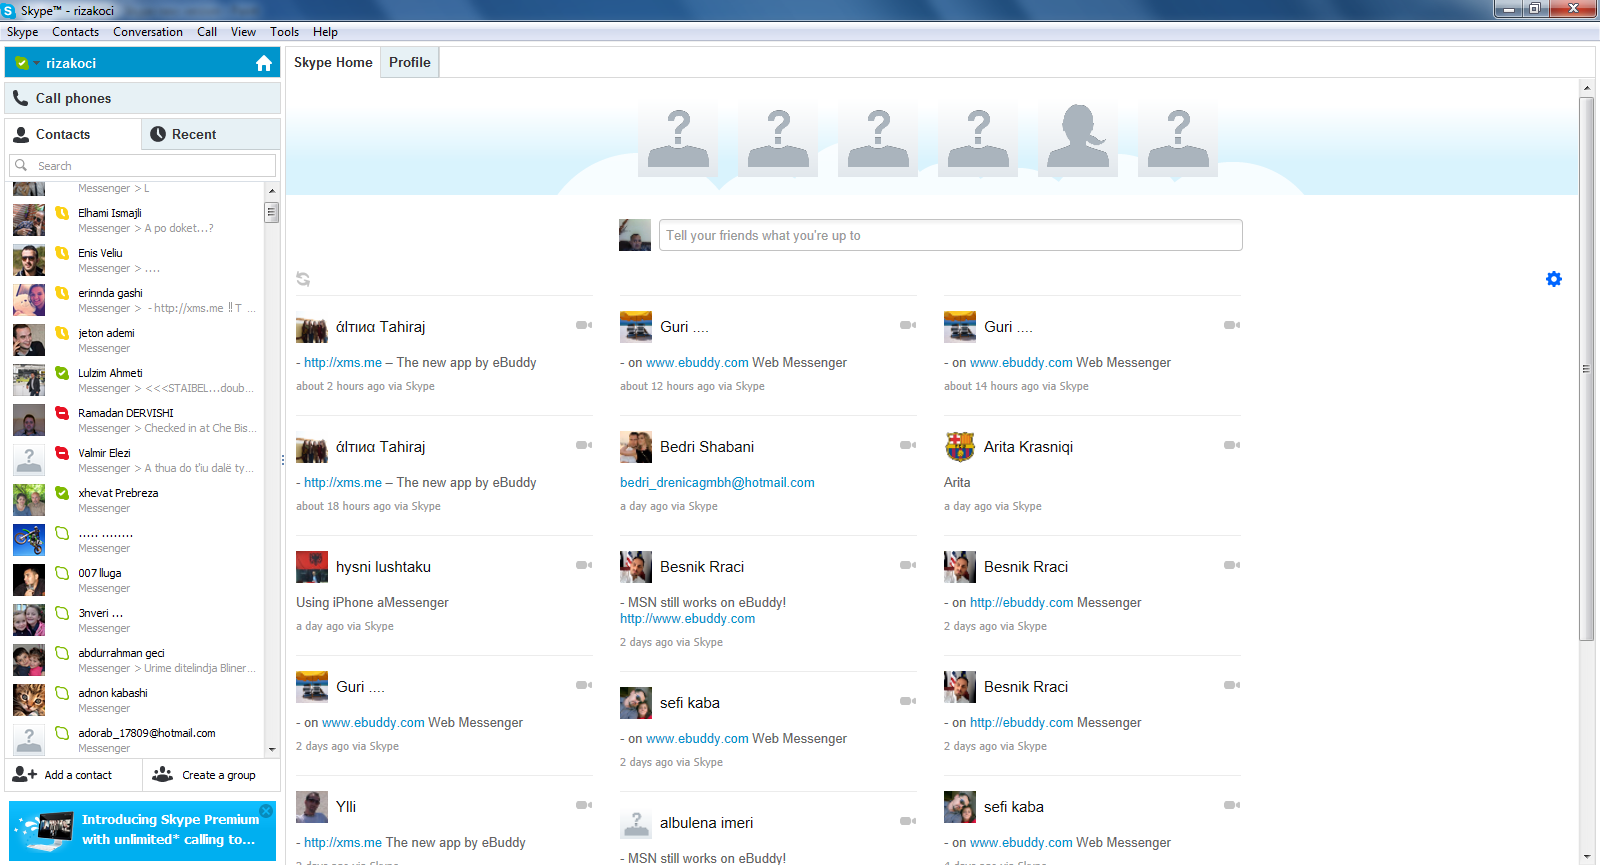This screenshot has height=865, width=1600.
Task: Click the contact Search field
Action: [142, 166]
